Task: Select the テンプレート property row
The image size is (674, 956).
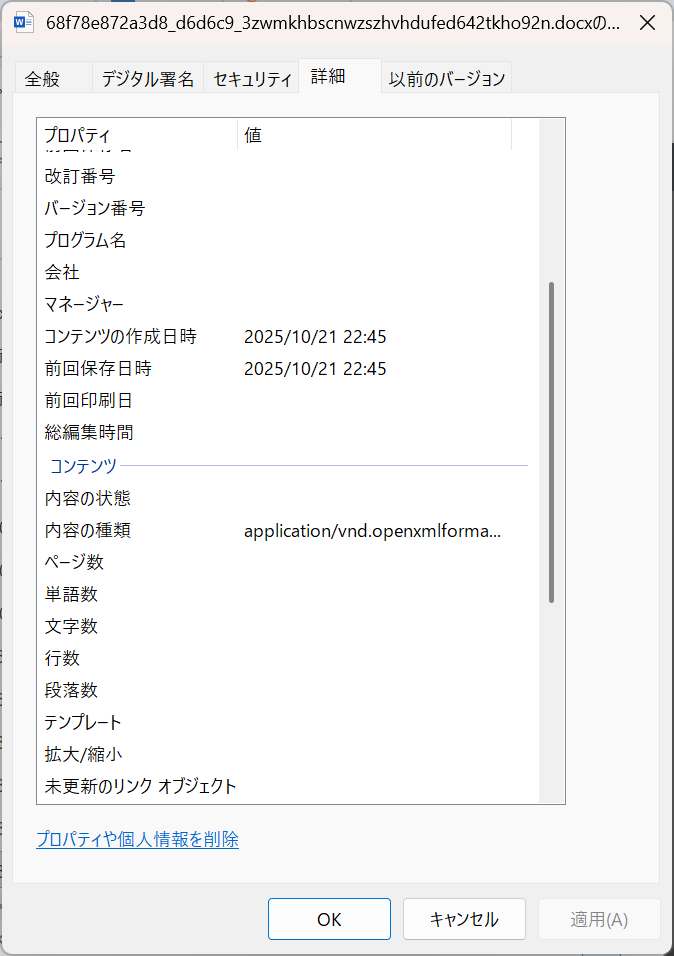Action: click(x=83, y=722)
